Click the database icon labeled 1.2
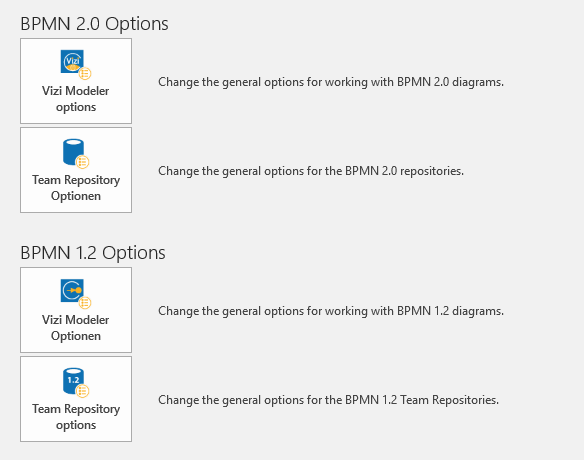This screenshot has height=460, width=584. [73, 380]
